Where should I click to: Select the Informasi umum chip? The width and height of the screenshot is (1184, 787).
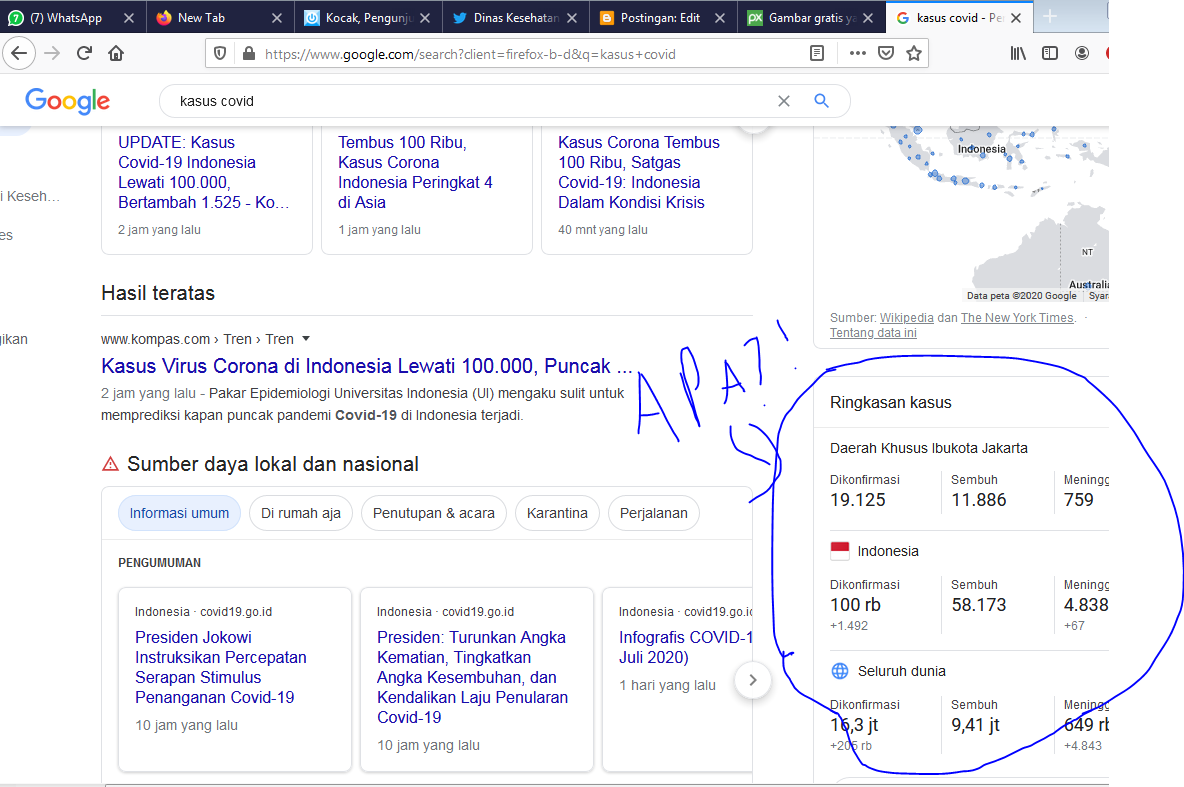pyautogui.click(x=179, y=513)
